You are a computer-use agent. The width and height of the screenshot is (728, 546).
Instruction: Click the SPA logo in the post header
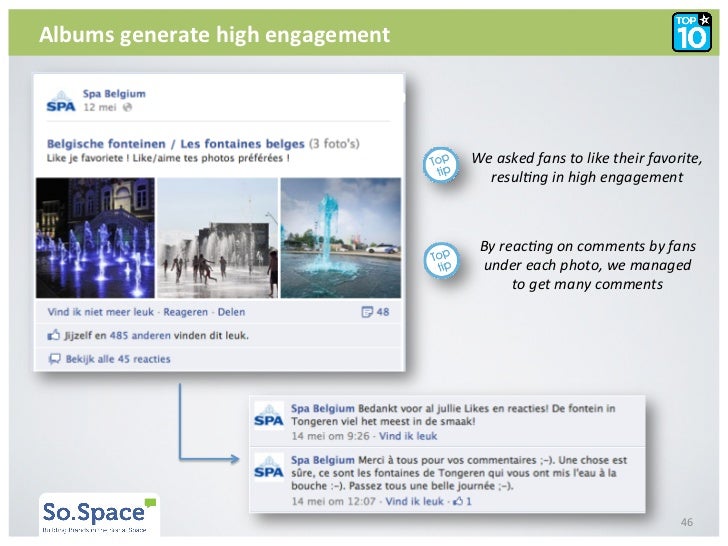point(61,101)
